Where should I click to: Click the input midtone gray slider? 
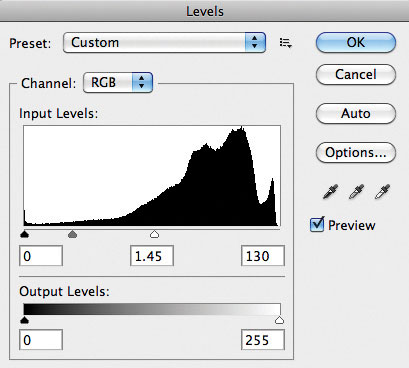(x=72, y=234)
